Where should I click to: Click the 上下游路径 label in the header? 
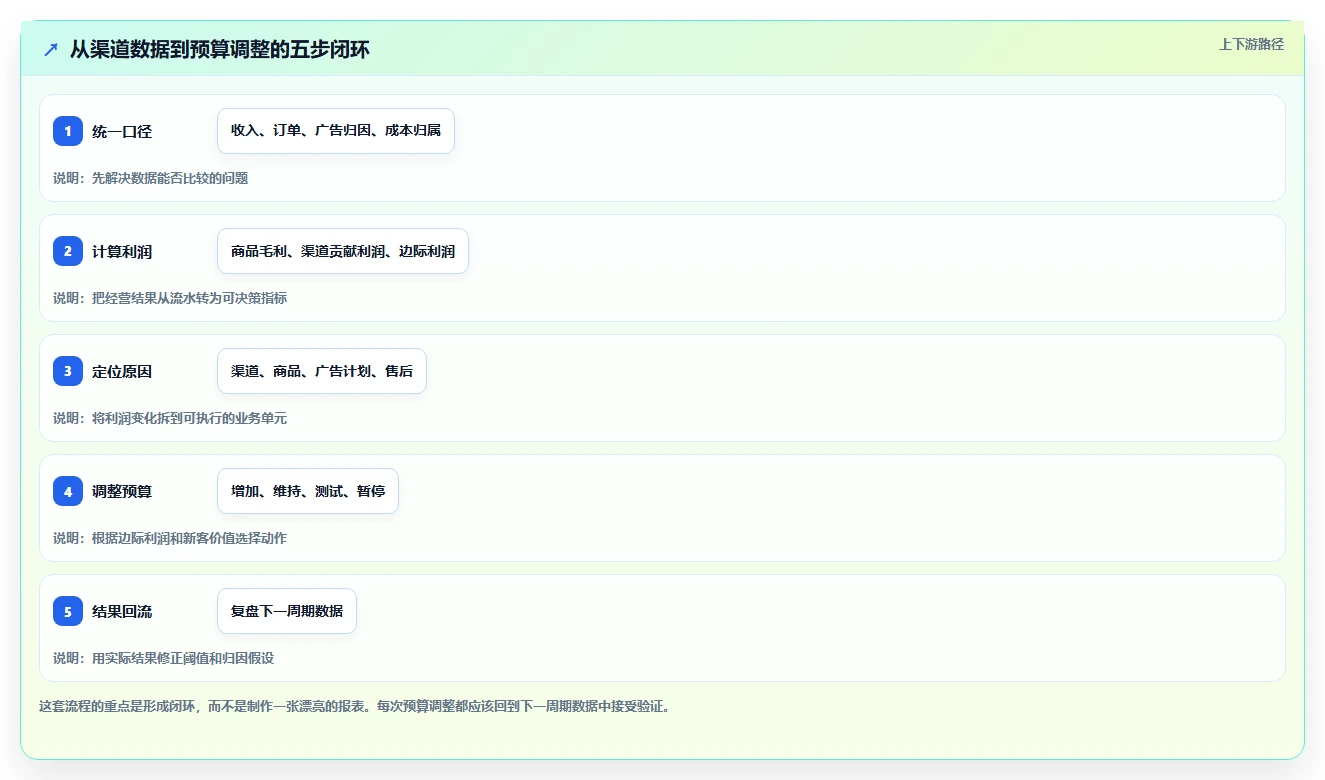coord(1251,44)
